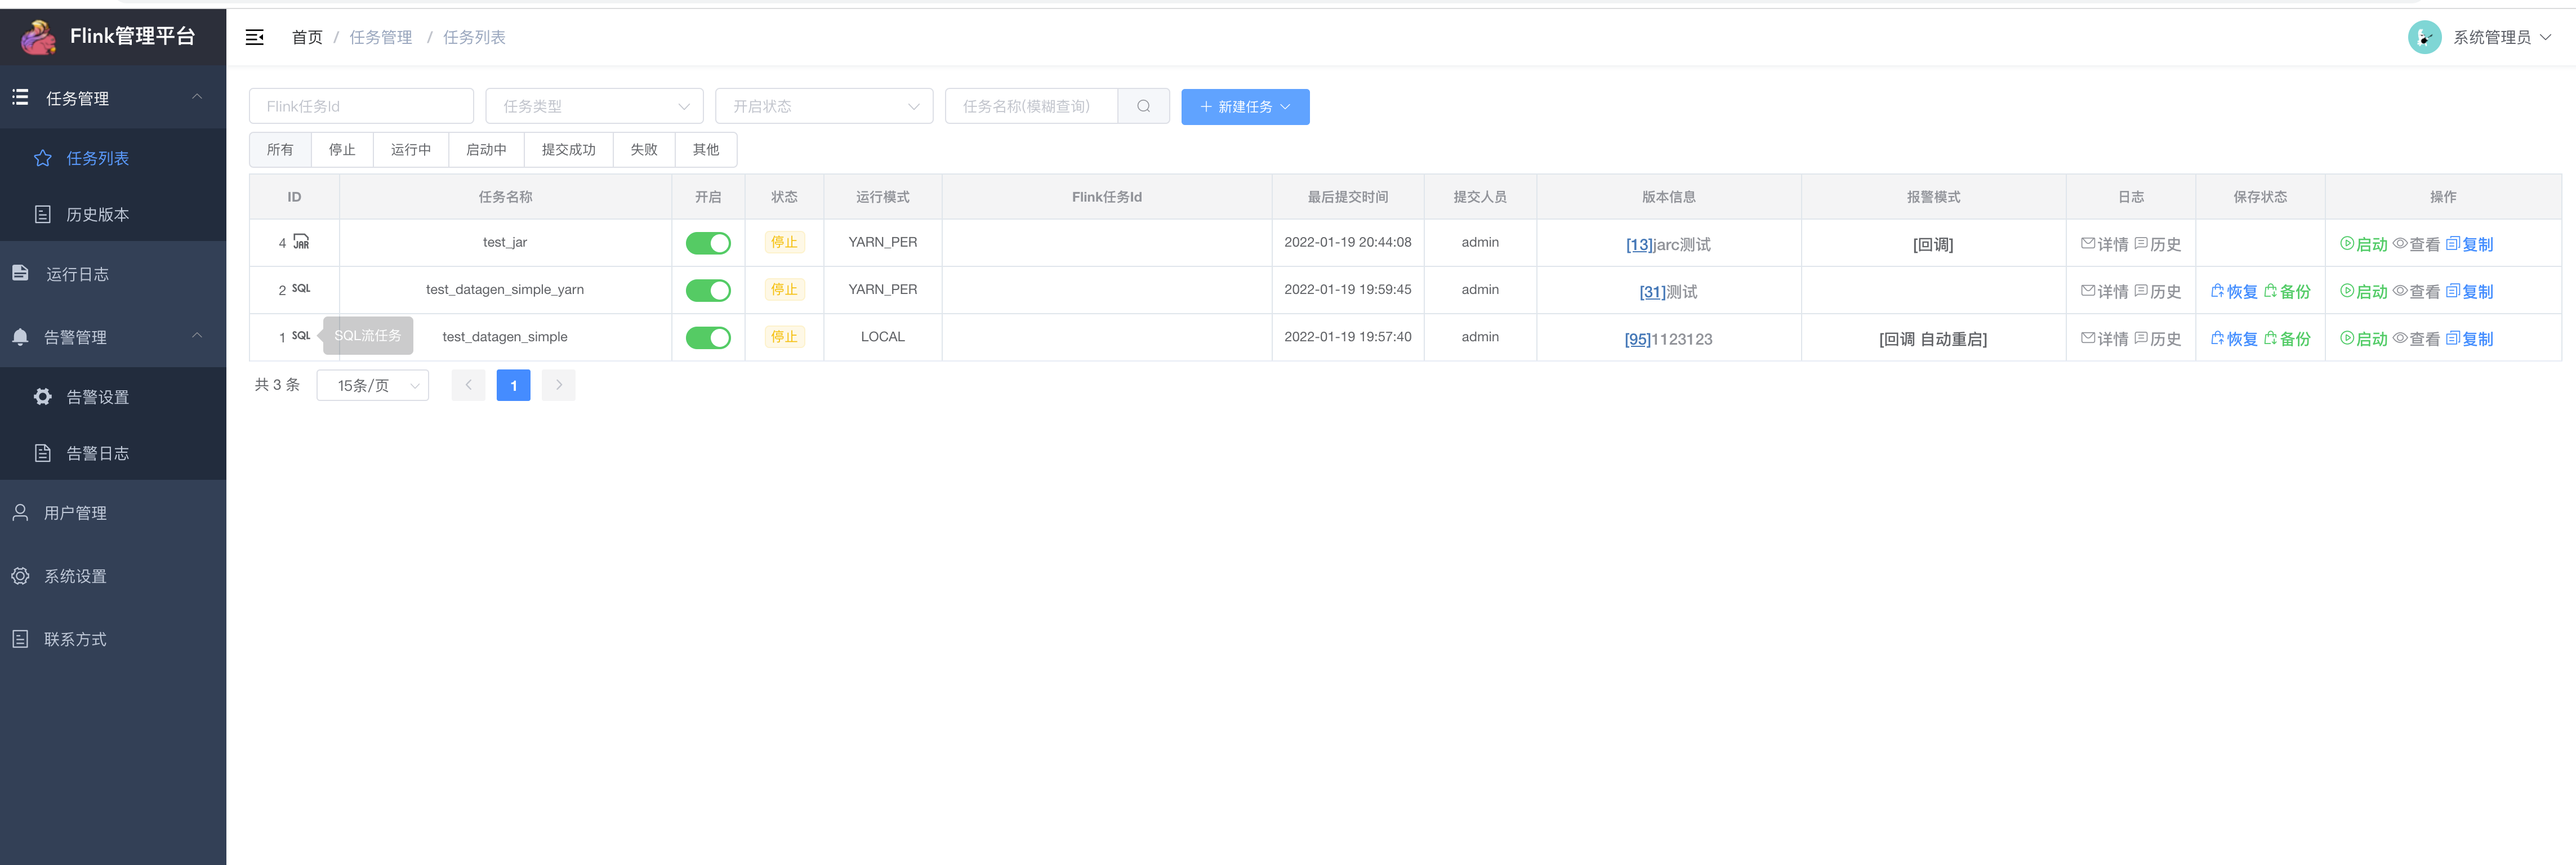This screenshot has height=865, width=2576.
Task: Select the 其他 status tab
Action: pyautogui.click(x=706, y=149)
